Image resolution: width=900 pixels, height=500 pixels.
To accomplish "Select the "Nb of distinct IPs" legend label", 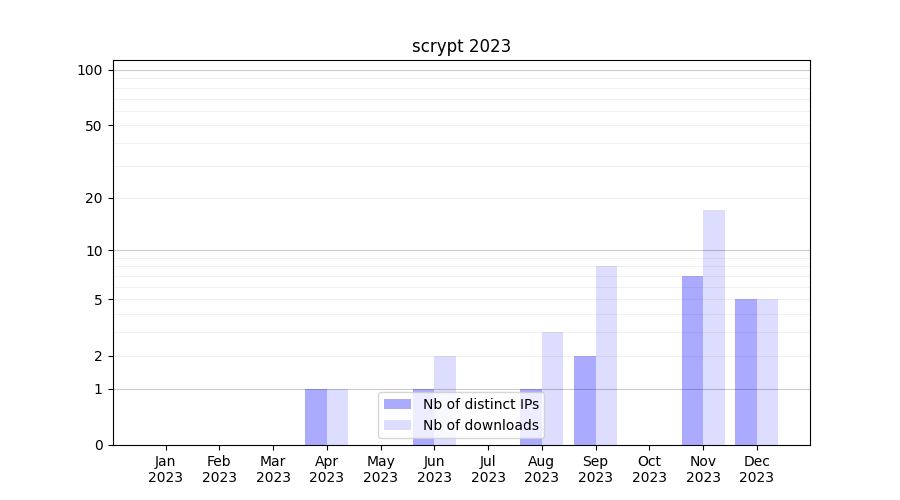I will point(480,404).
